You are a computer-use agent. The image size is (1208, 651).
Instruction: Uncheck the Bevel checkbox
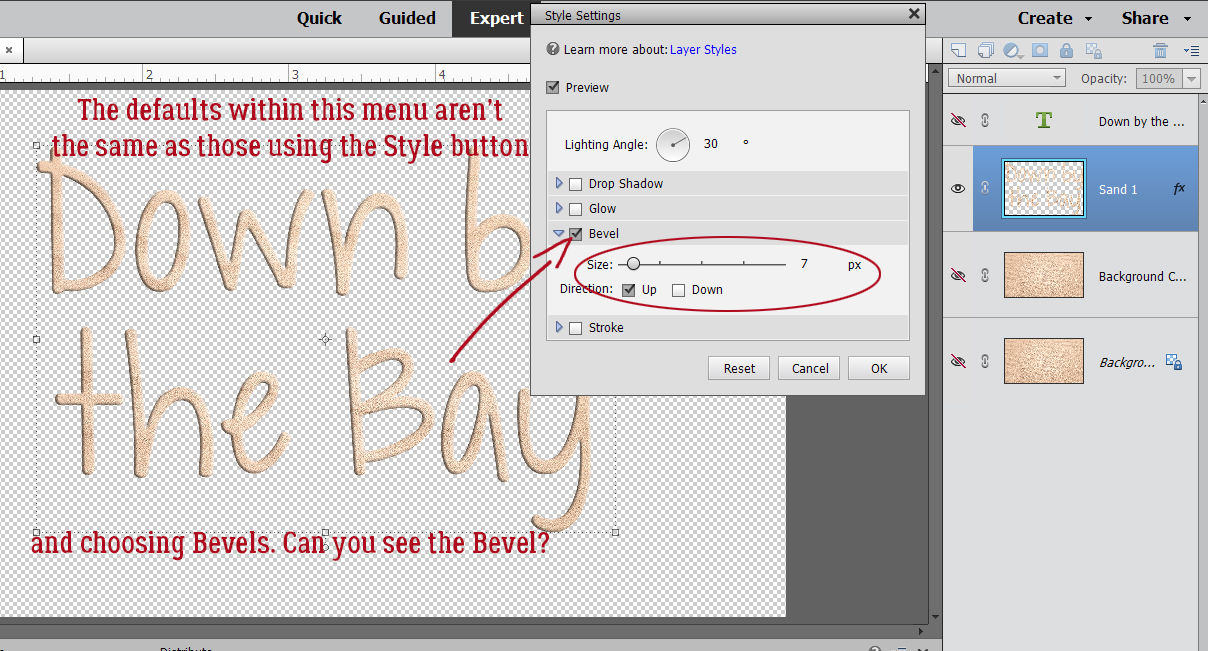[575, 233]
